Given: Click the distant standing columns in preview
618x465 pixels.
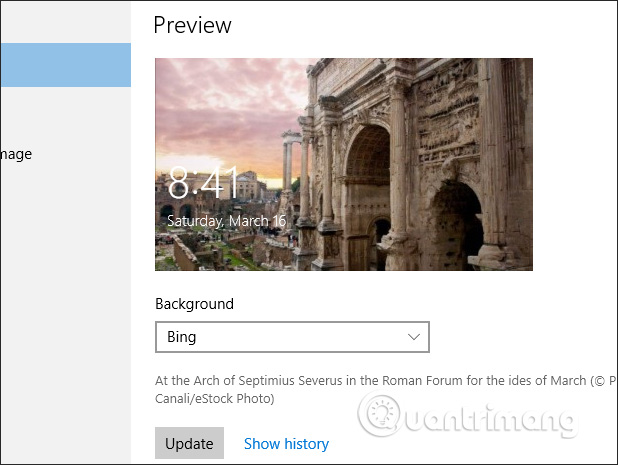Looking at the screenshot, I should click(291, 165).
